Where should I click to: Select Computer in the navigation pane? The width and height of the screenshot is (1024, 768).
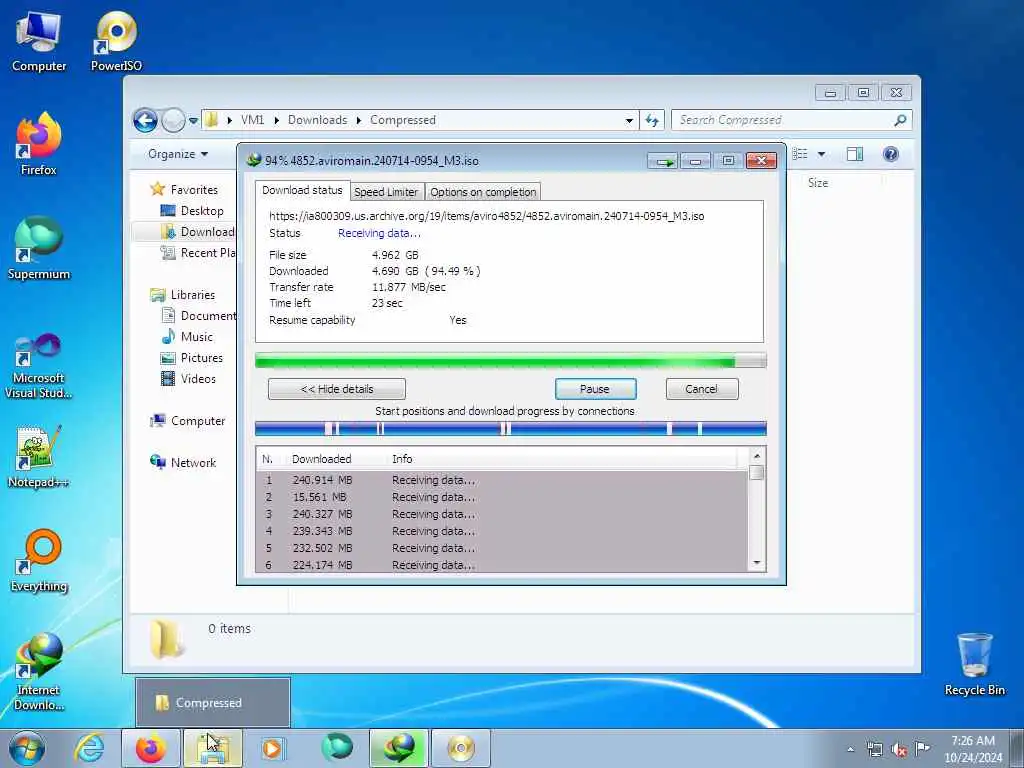(x=198, y=421)
